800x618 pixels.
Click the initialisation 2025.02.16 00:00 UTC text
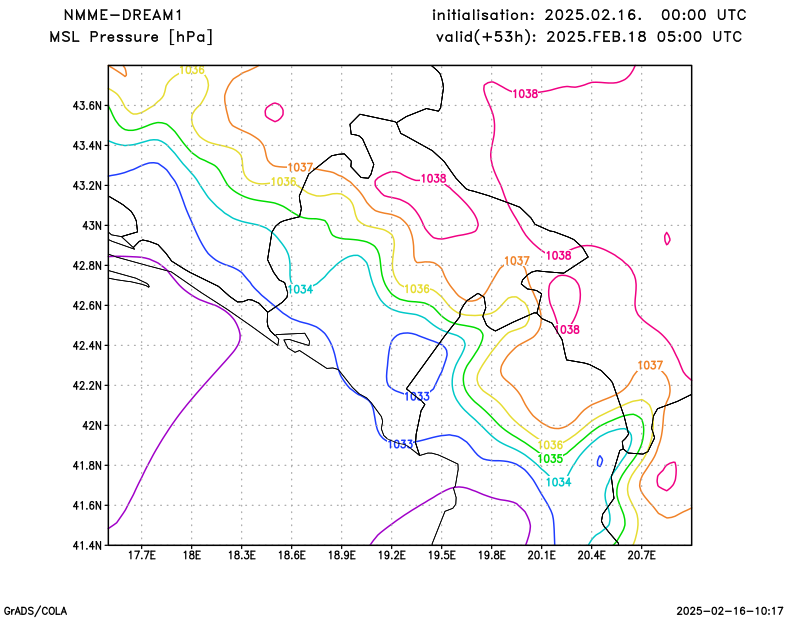tap(589, 15)
